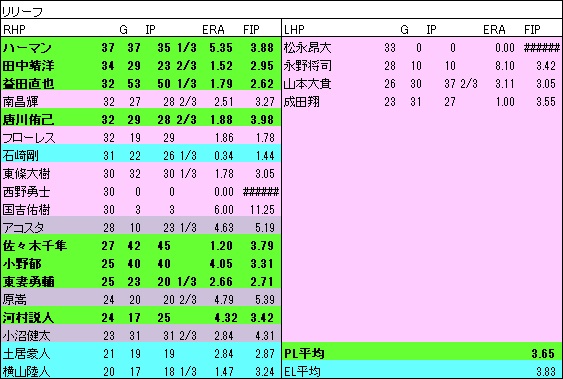Select player name 山本大貴
Viewport: 563px width, 379px height.
(x=307, y=84)
